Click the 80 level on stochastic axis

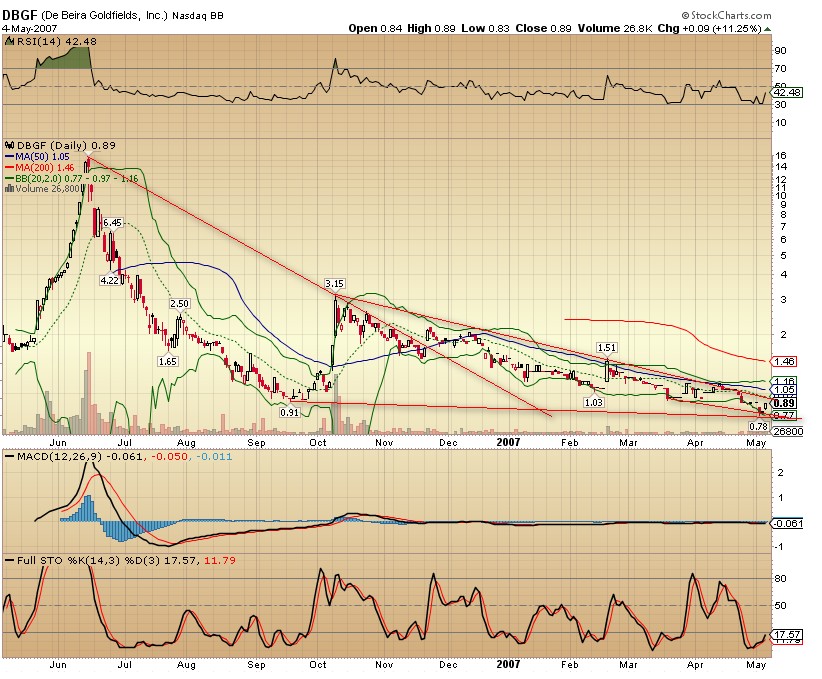[x=780, y=578]
